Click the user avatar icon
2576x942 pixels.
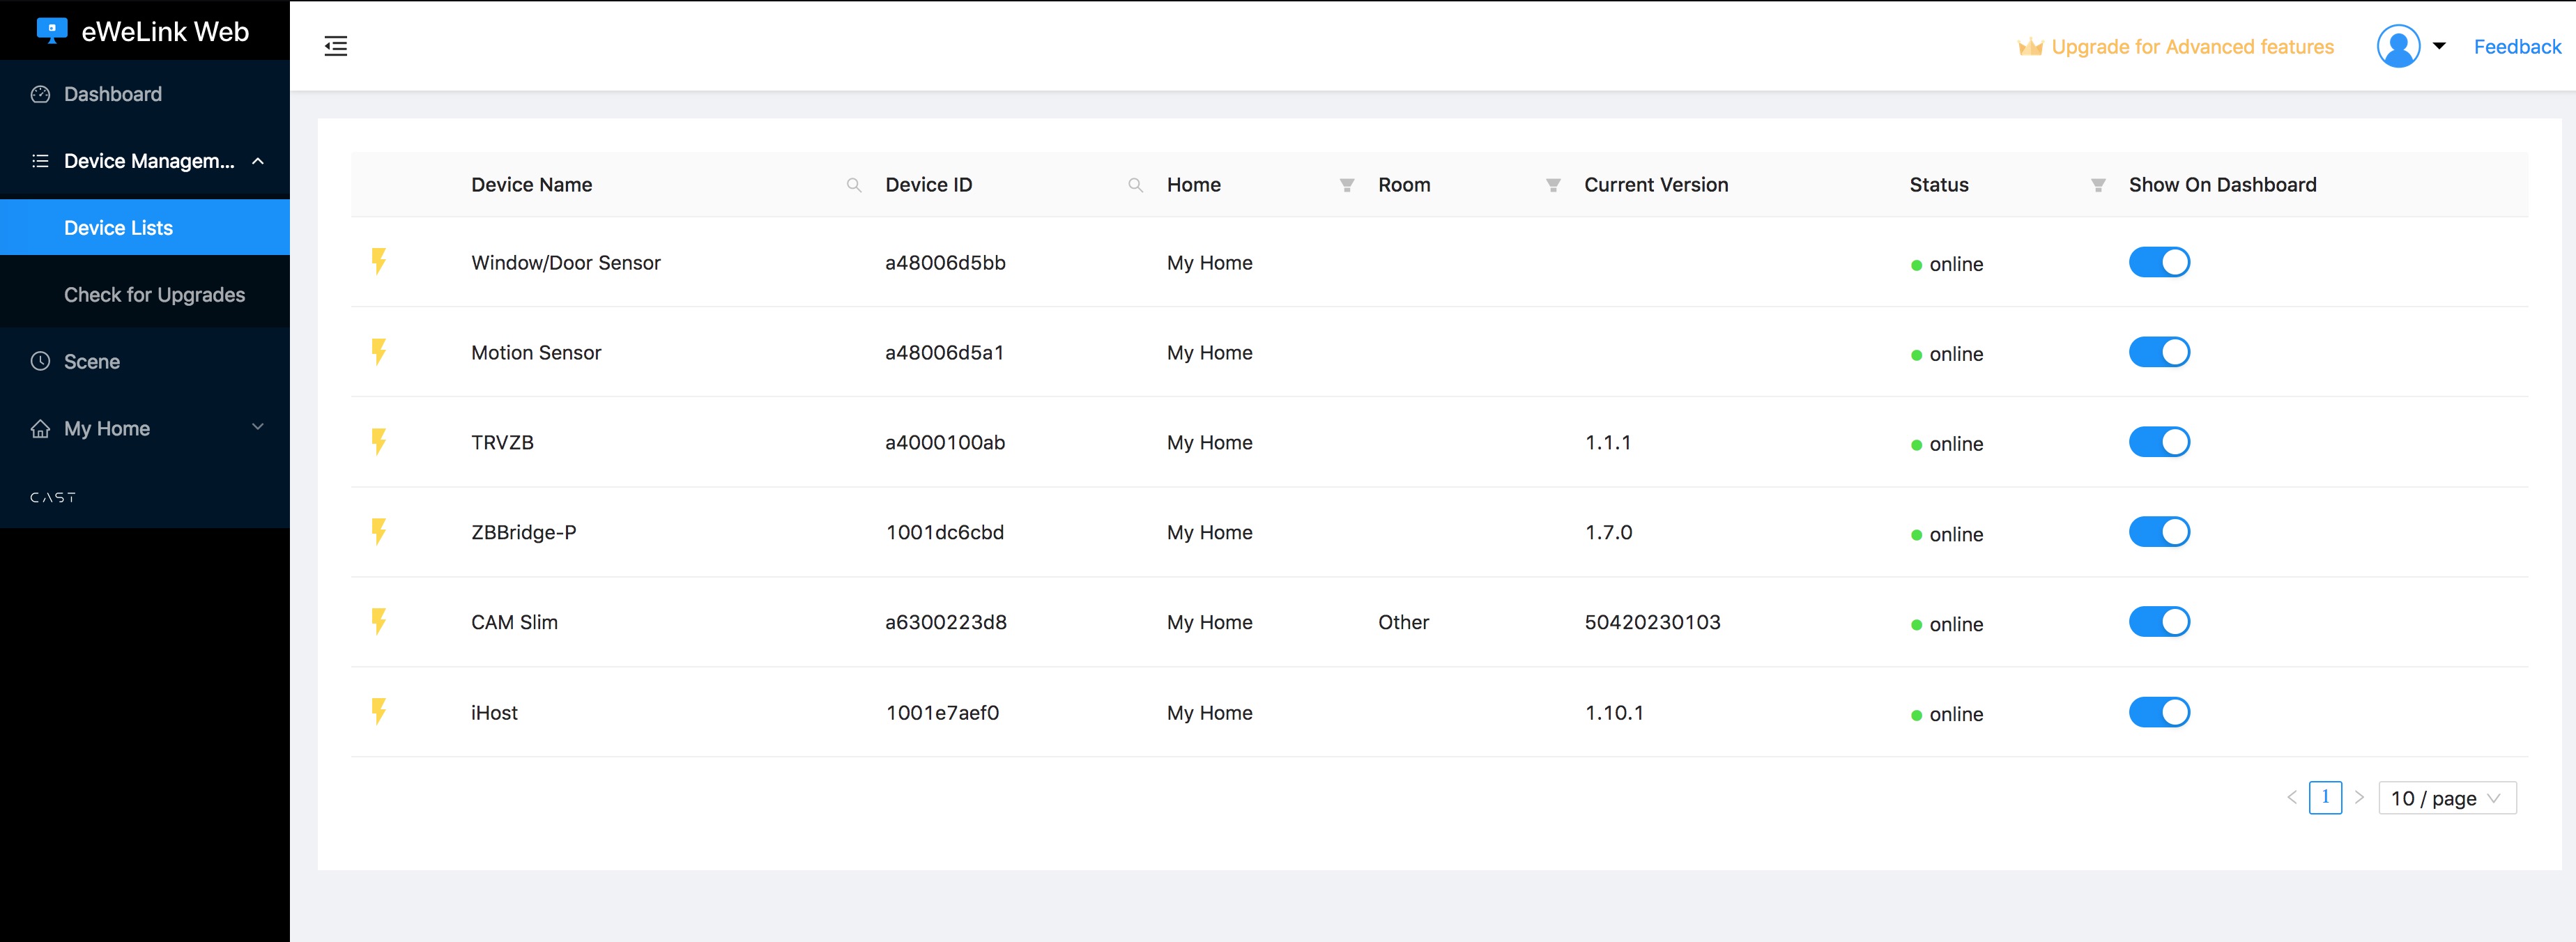(x=2398, y=46)
